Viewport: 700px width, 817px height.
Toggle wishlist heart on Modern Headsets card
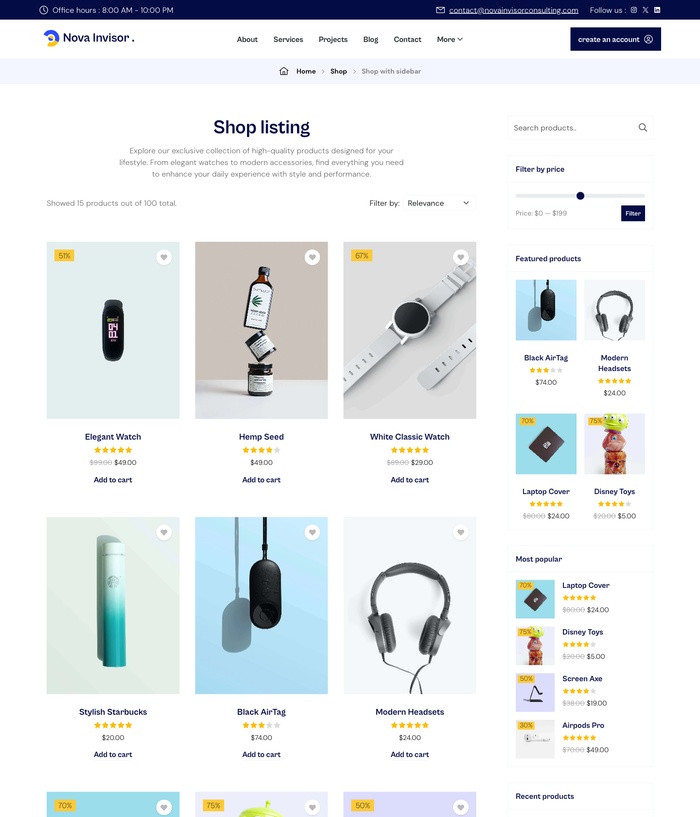[460, 532]
